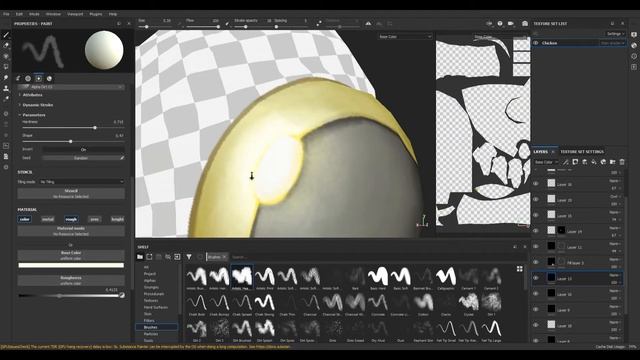Click the Material mode button
Image resolution: width=640 pixels, height=360 pixels.
pos(71,231)
